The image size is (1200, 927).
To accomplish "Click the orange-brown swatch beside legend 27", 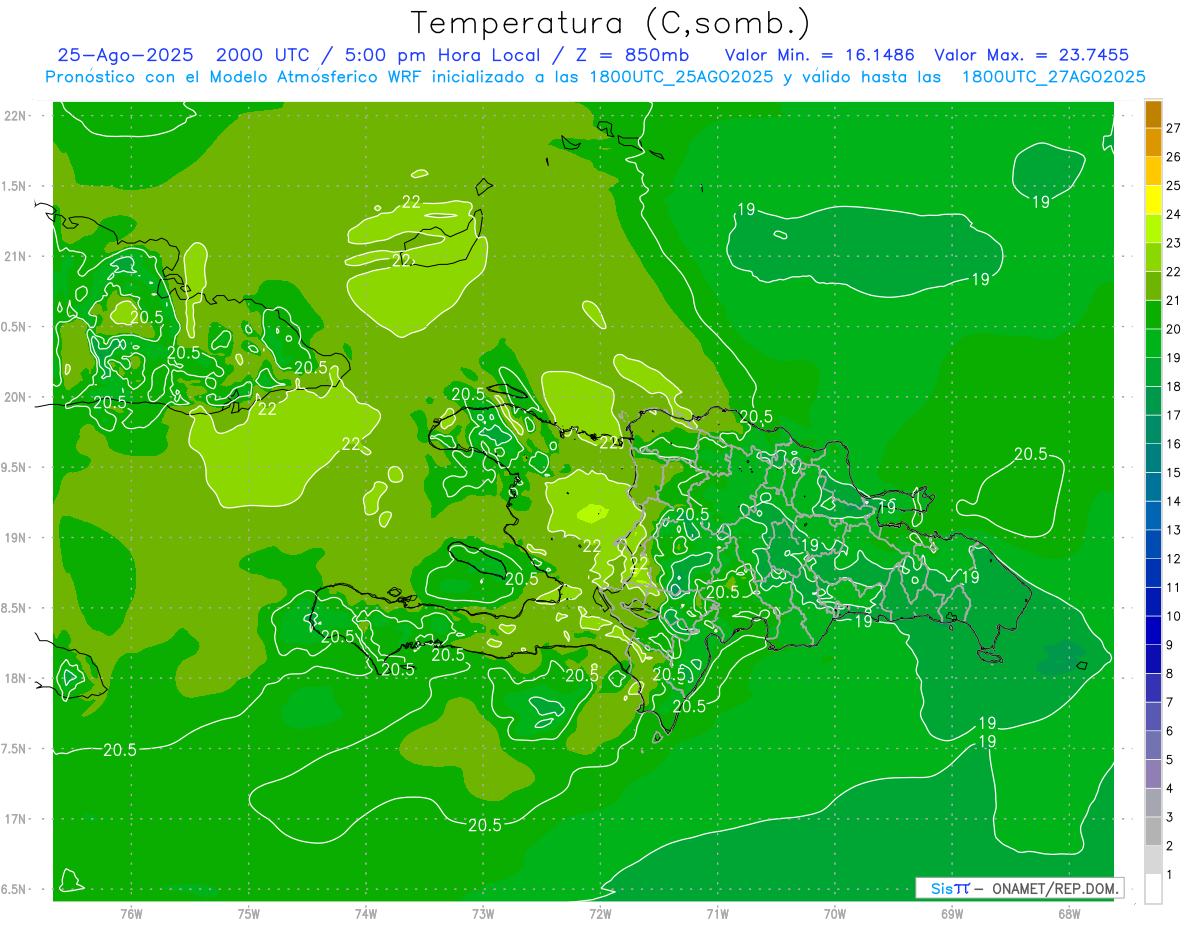I will click(1153, 114).
